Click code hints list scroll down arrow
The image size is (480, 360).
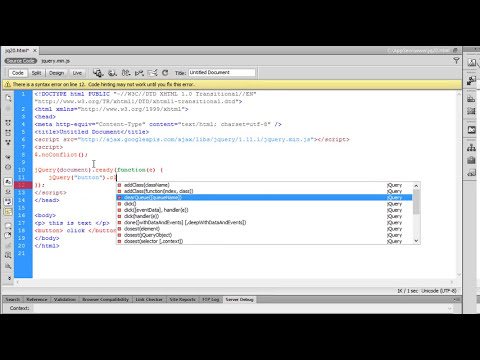pos(416,241)
